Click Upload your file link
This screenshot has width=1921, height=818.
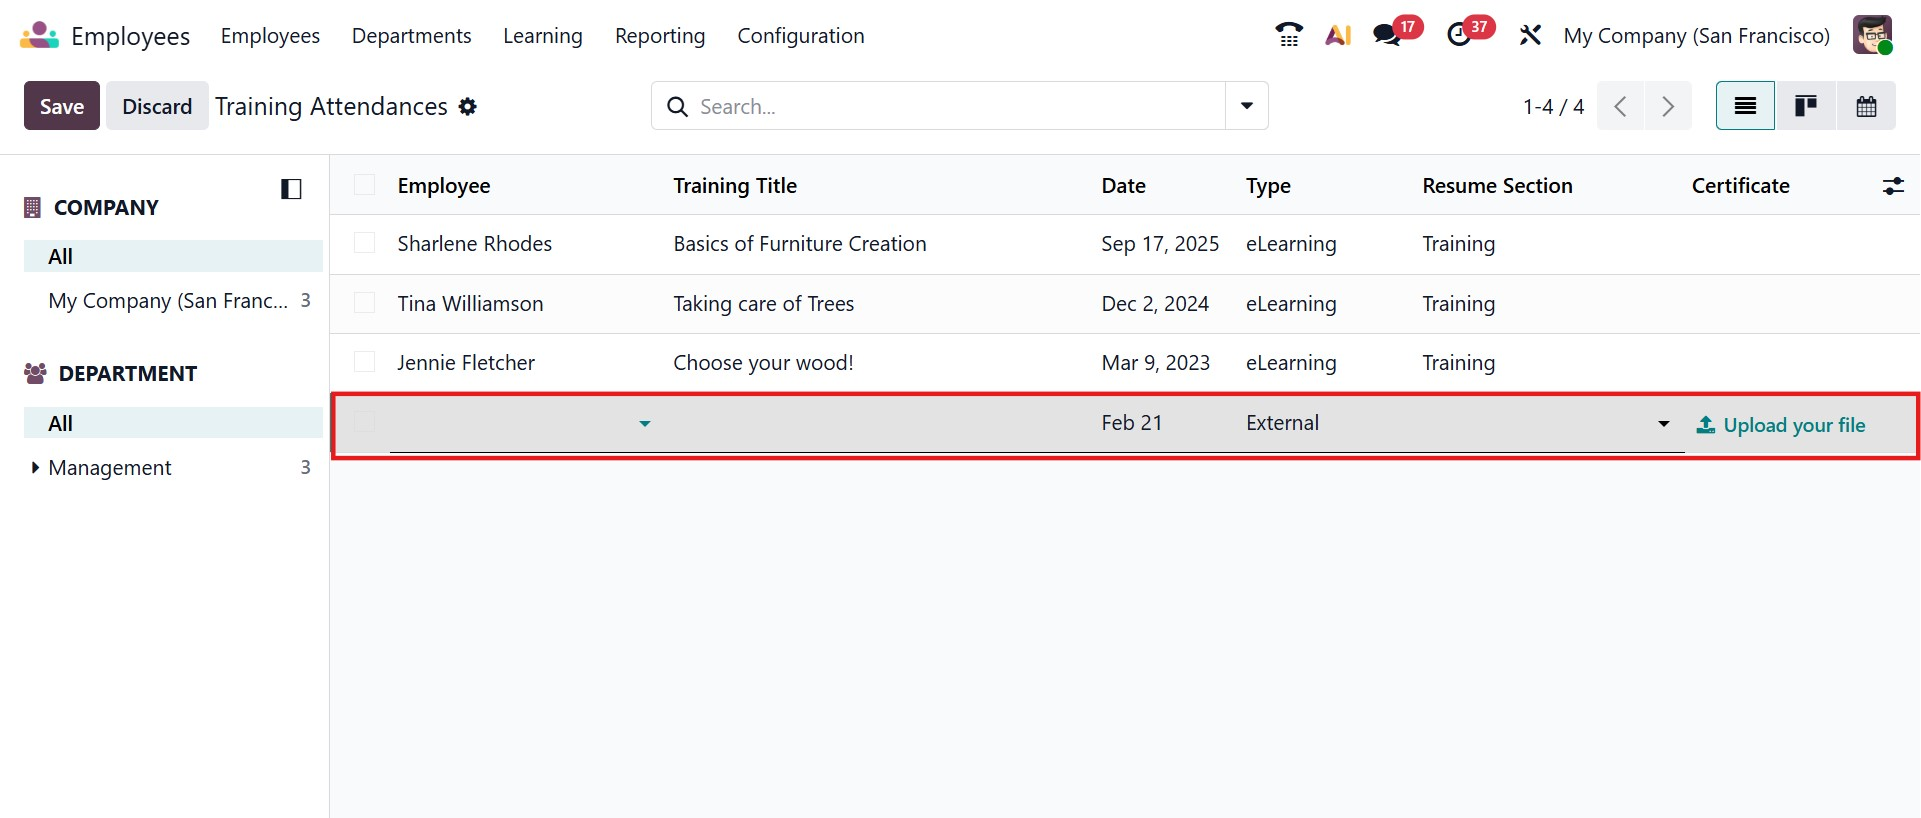point(1781,425)
